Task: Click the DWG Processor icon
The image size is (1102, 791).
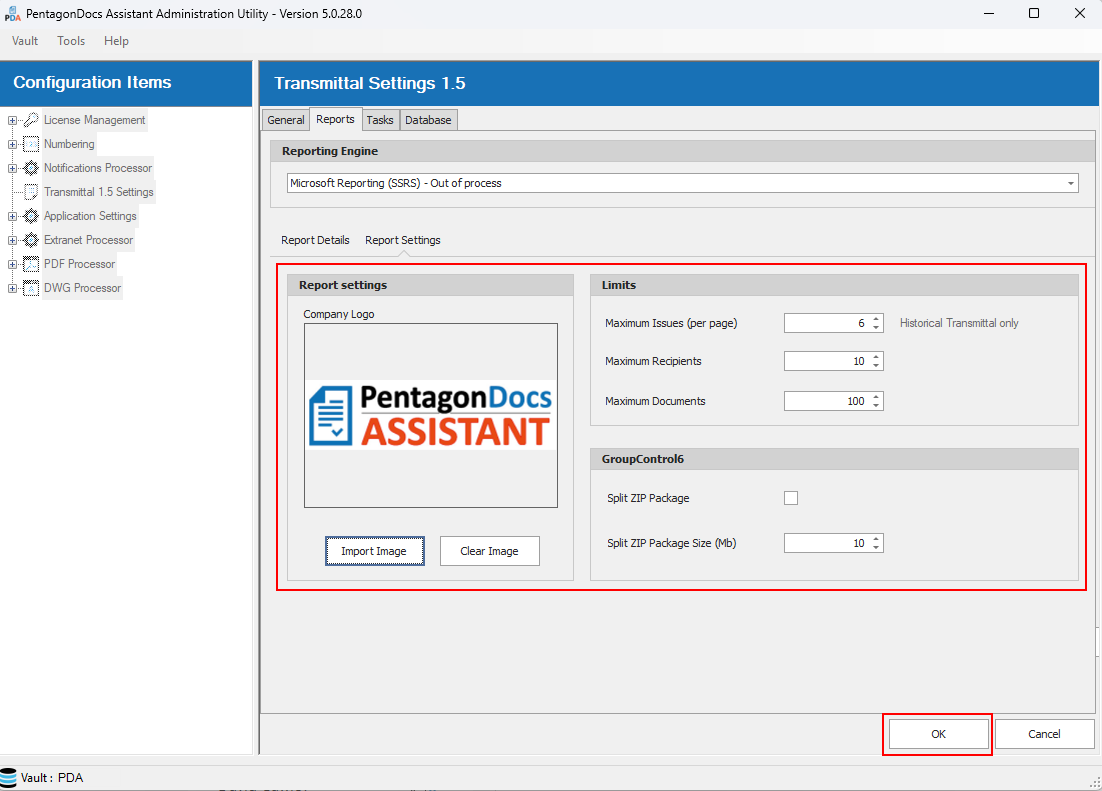Action: tap(31, 288)
